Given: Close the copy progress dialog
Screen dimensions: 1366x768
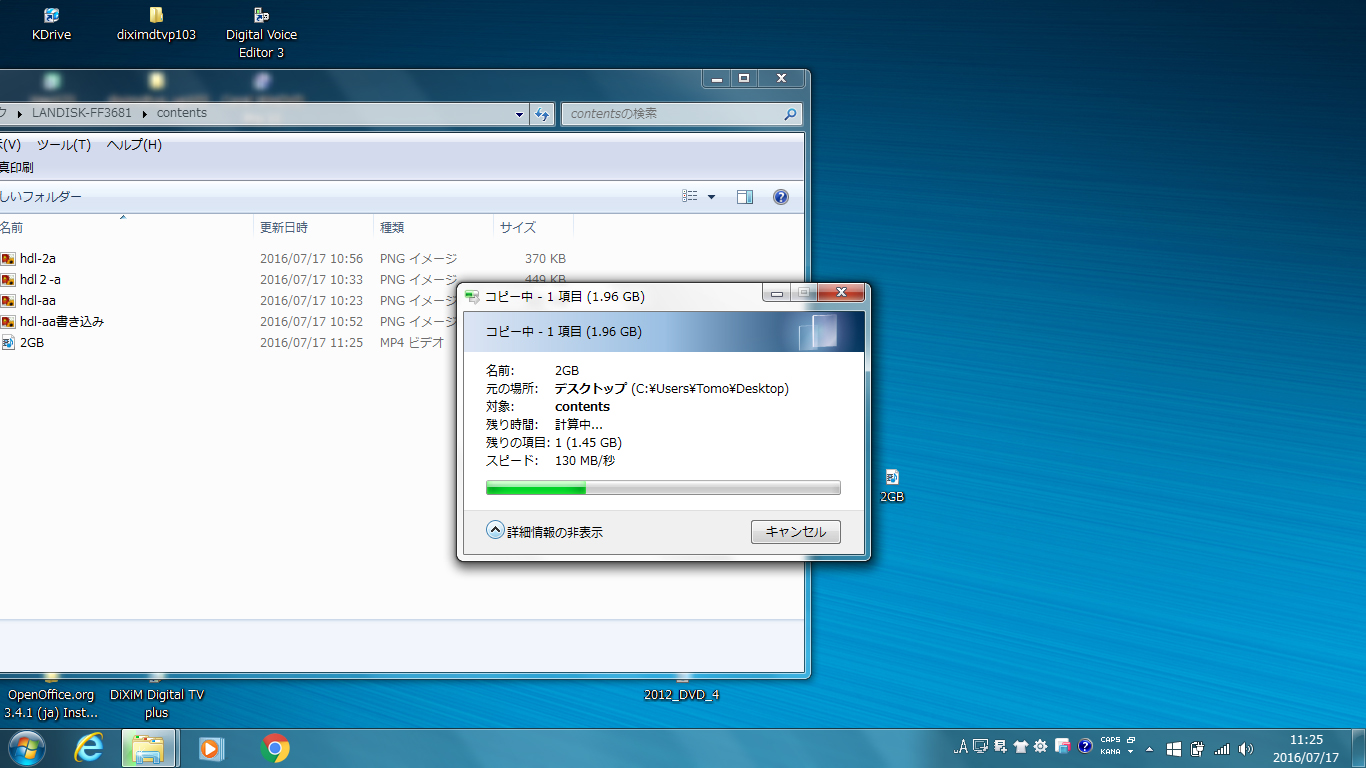Looking at the screenshot, I should (842, 293).
